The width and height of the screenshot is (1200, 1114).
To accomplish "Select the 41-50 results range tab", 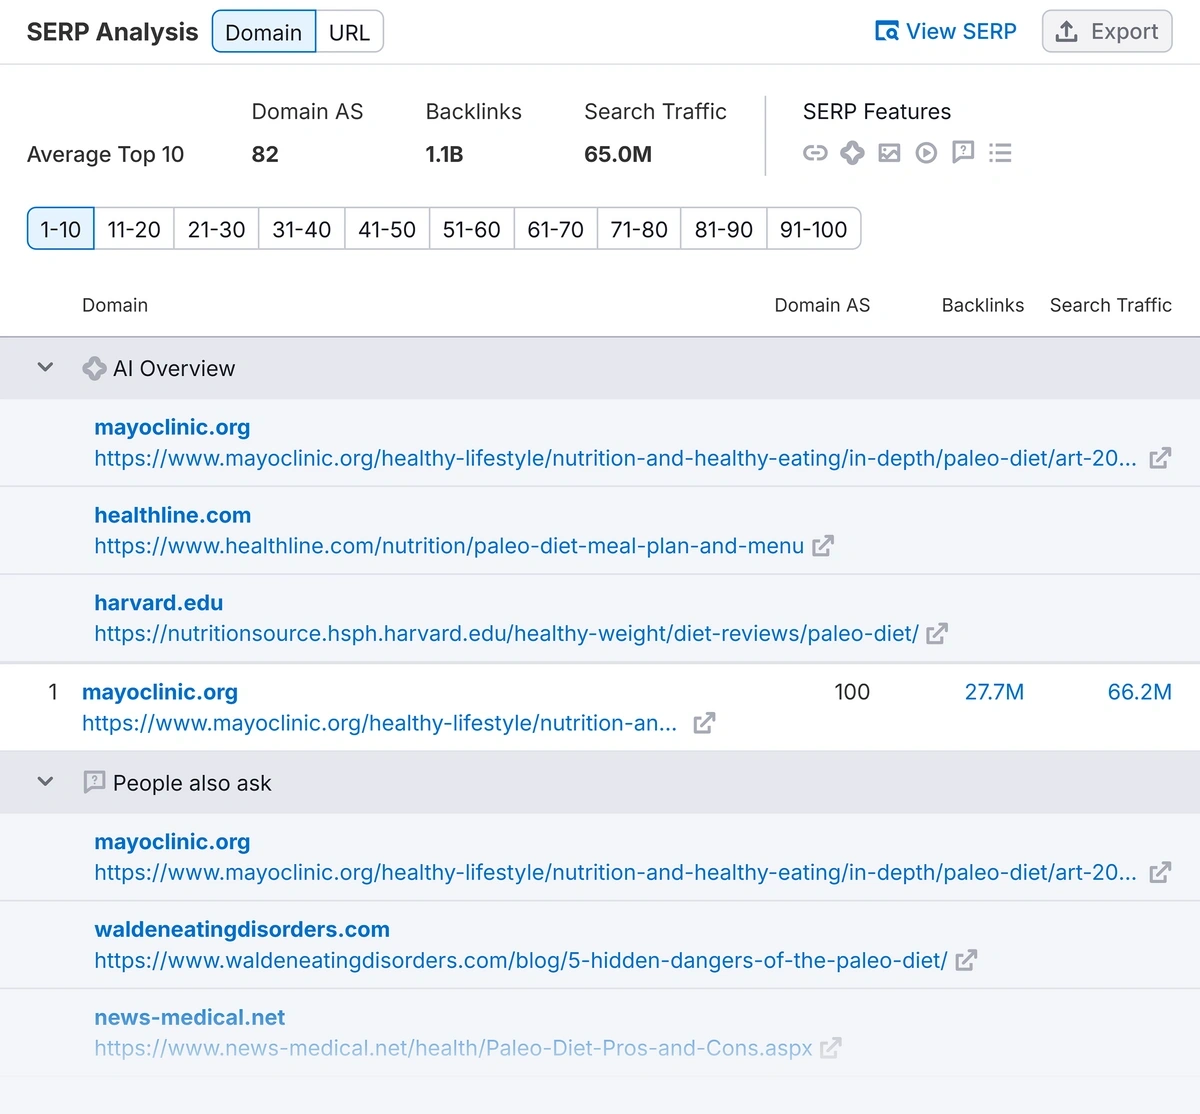I will 387,229.
